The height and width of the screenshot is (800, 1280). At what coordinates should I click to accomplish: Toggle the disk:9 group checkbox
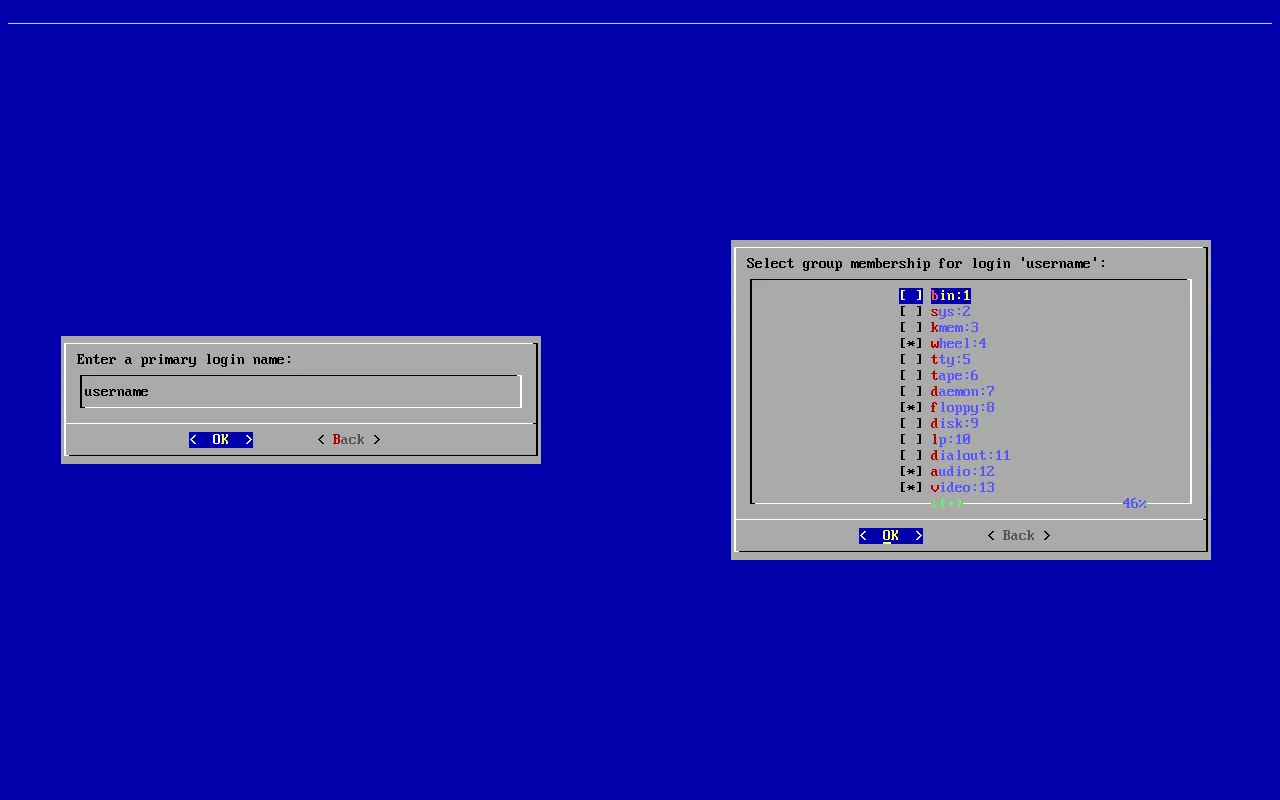911,424
